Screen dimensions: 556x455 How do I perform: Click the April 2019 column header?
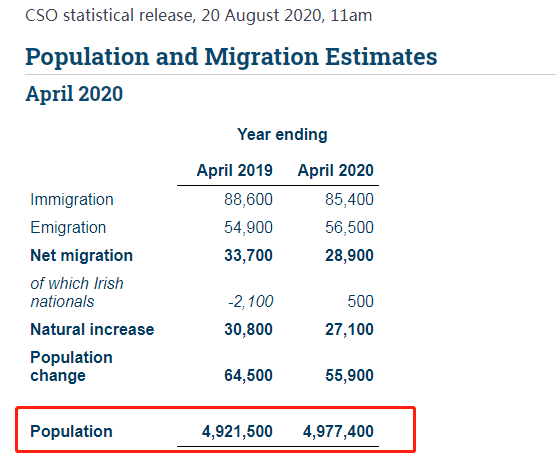(x=235, y=171)
